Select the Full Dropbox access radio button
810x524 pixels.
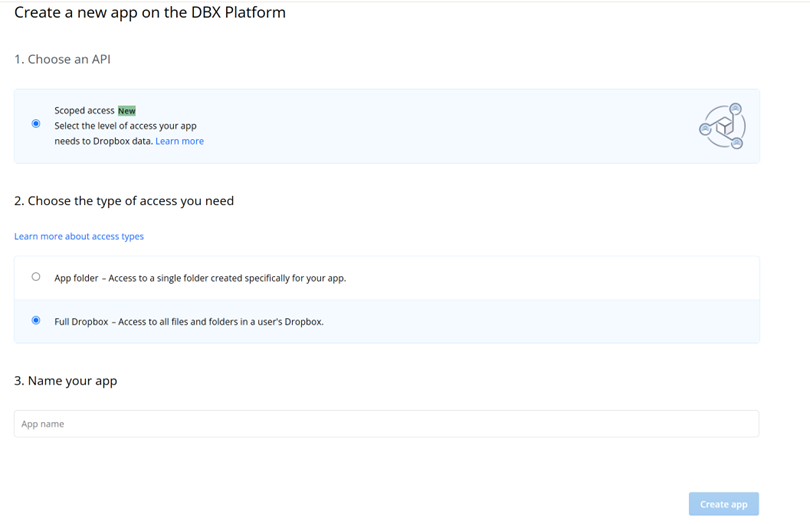36,320
